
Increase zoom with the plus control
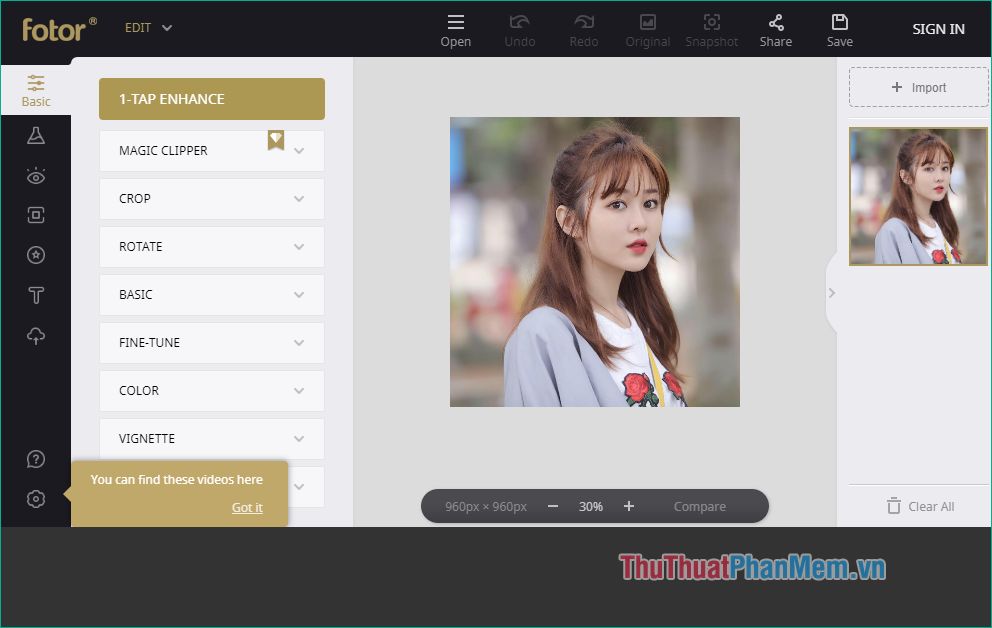click(x=628, y=506)
